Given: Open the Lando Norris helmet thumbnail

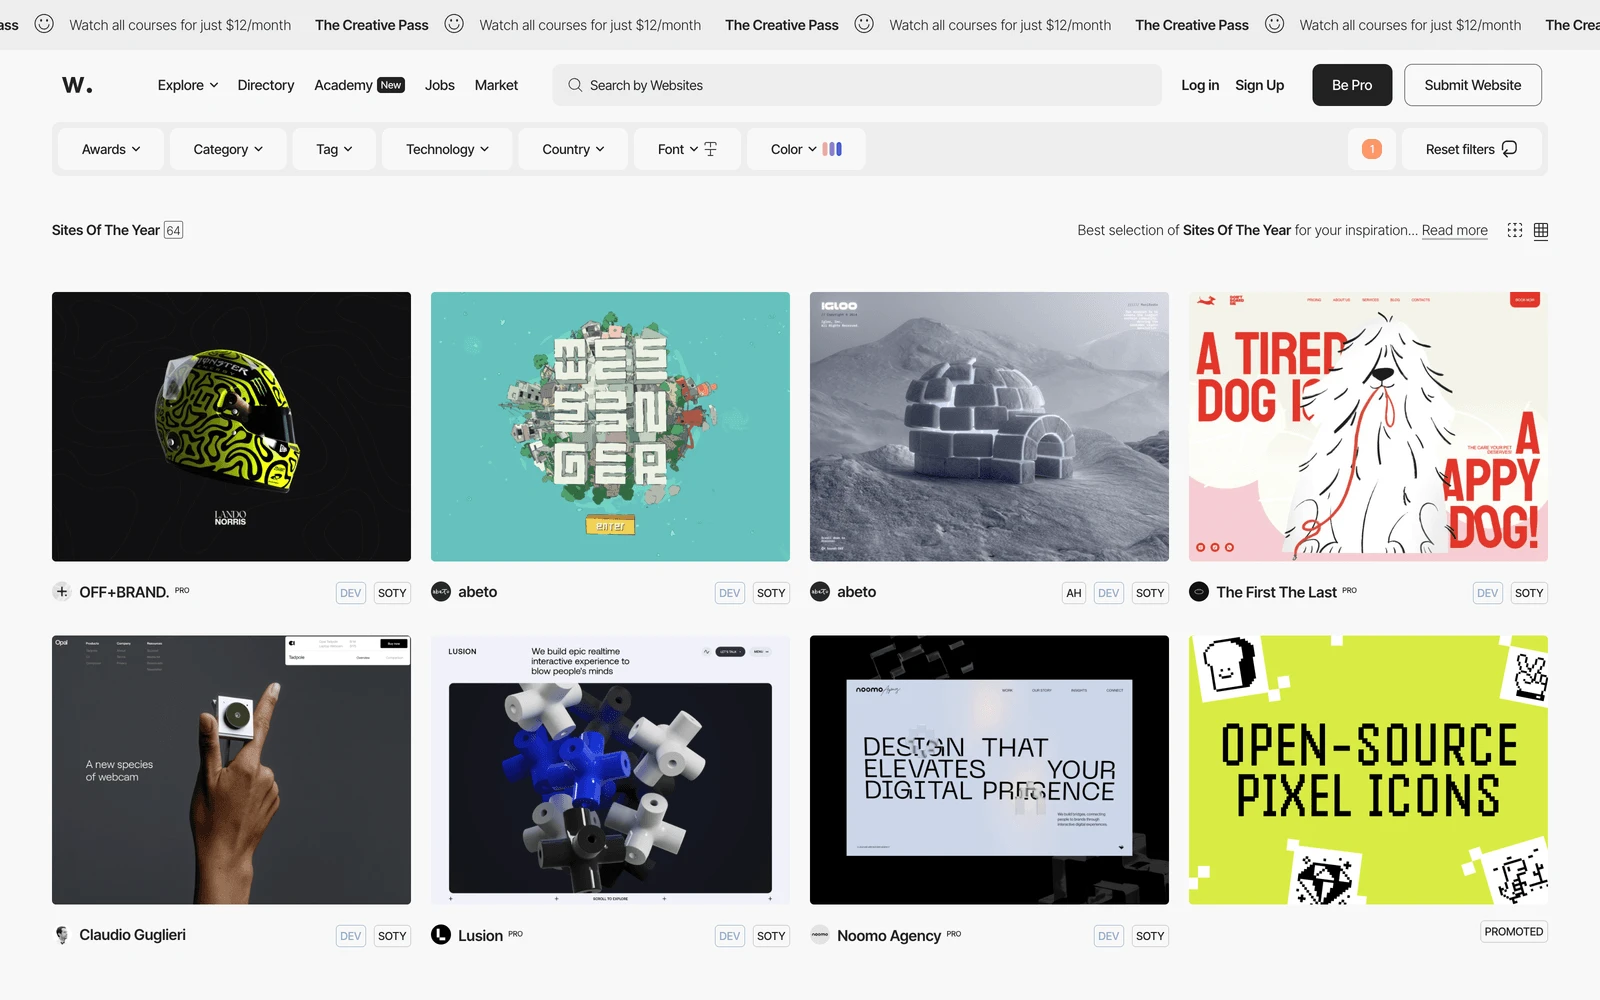Looking at the screenshot, I should coord(231,427).
